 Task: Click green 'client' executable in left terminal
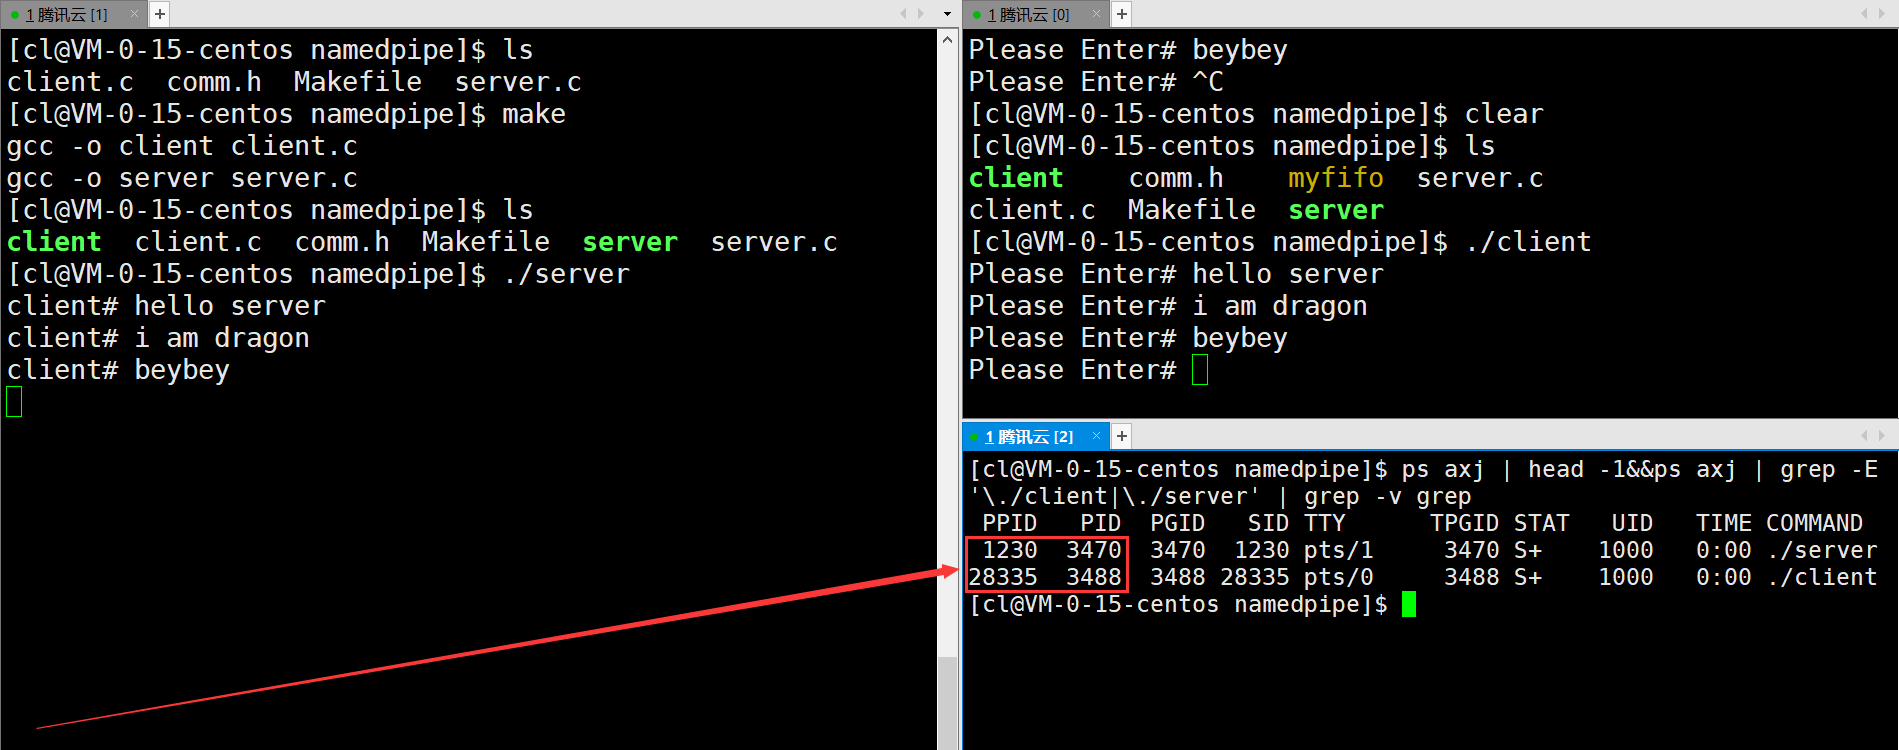[x=54, y=242]
